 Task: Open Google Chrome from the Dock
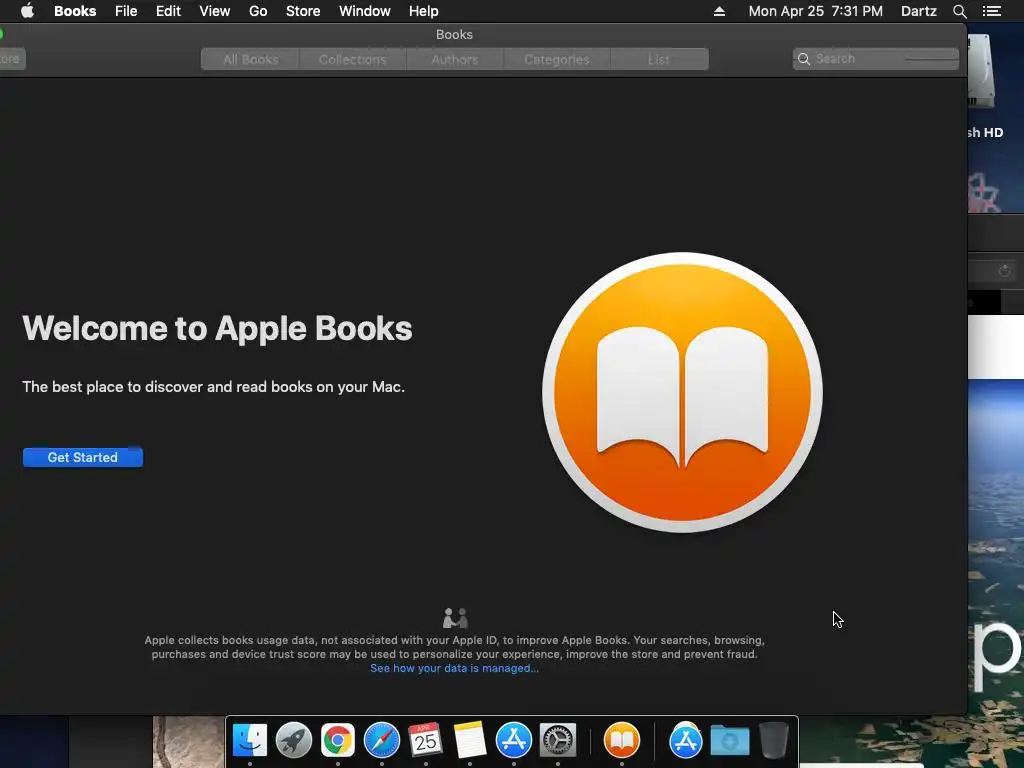coord(338,740)
